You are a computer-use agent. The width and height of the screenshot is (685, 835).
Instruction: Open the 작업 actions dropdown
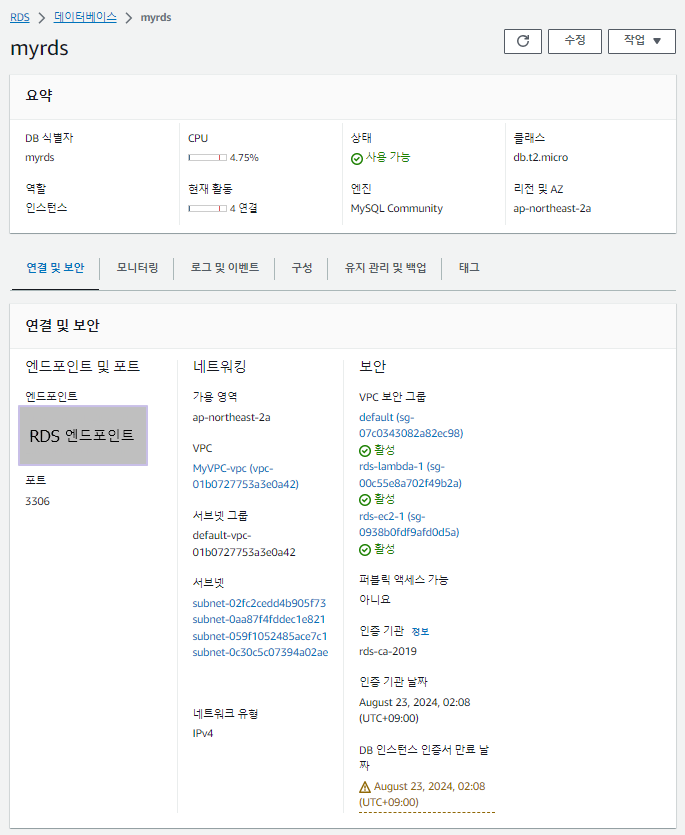[642, 41]
